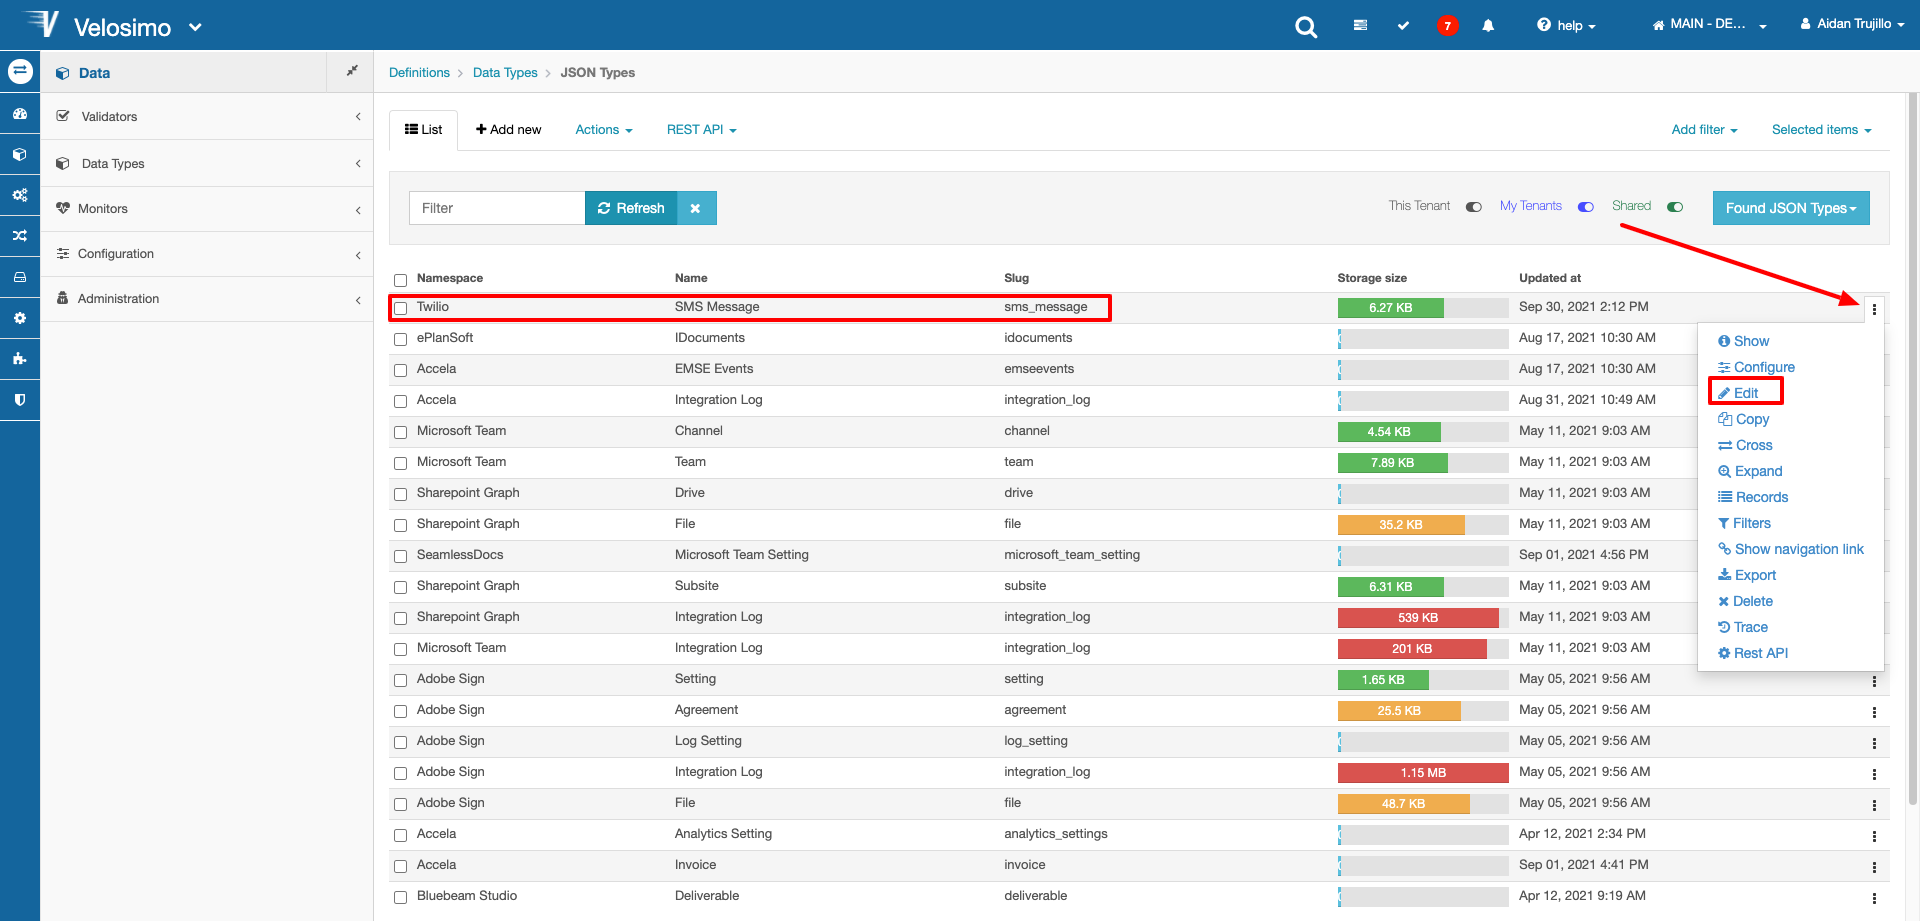
Task: Check the Accela EMSE Events row checkbox
Action: [x=401, y=370]
